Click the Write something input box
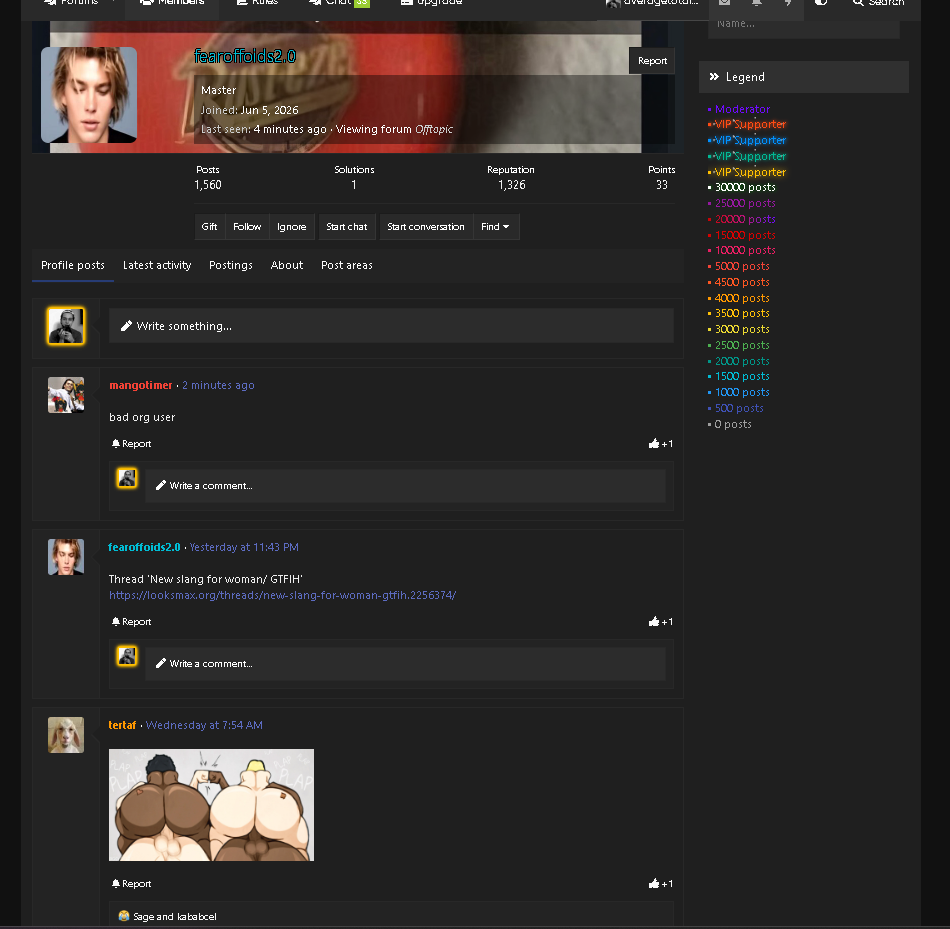 [x=391, y=326]
